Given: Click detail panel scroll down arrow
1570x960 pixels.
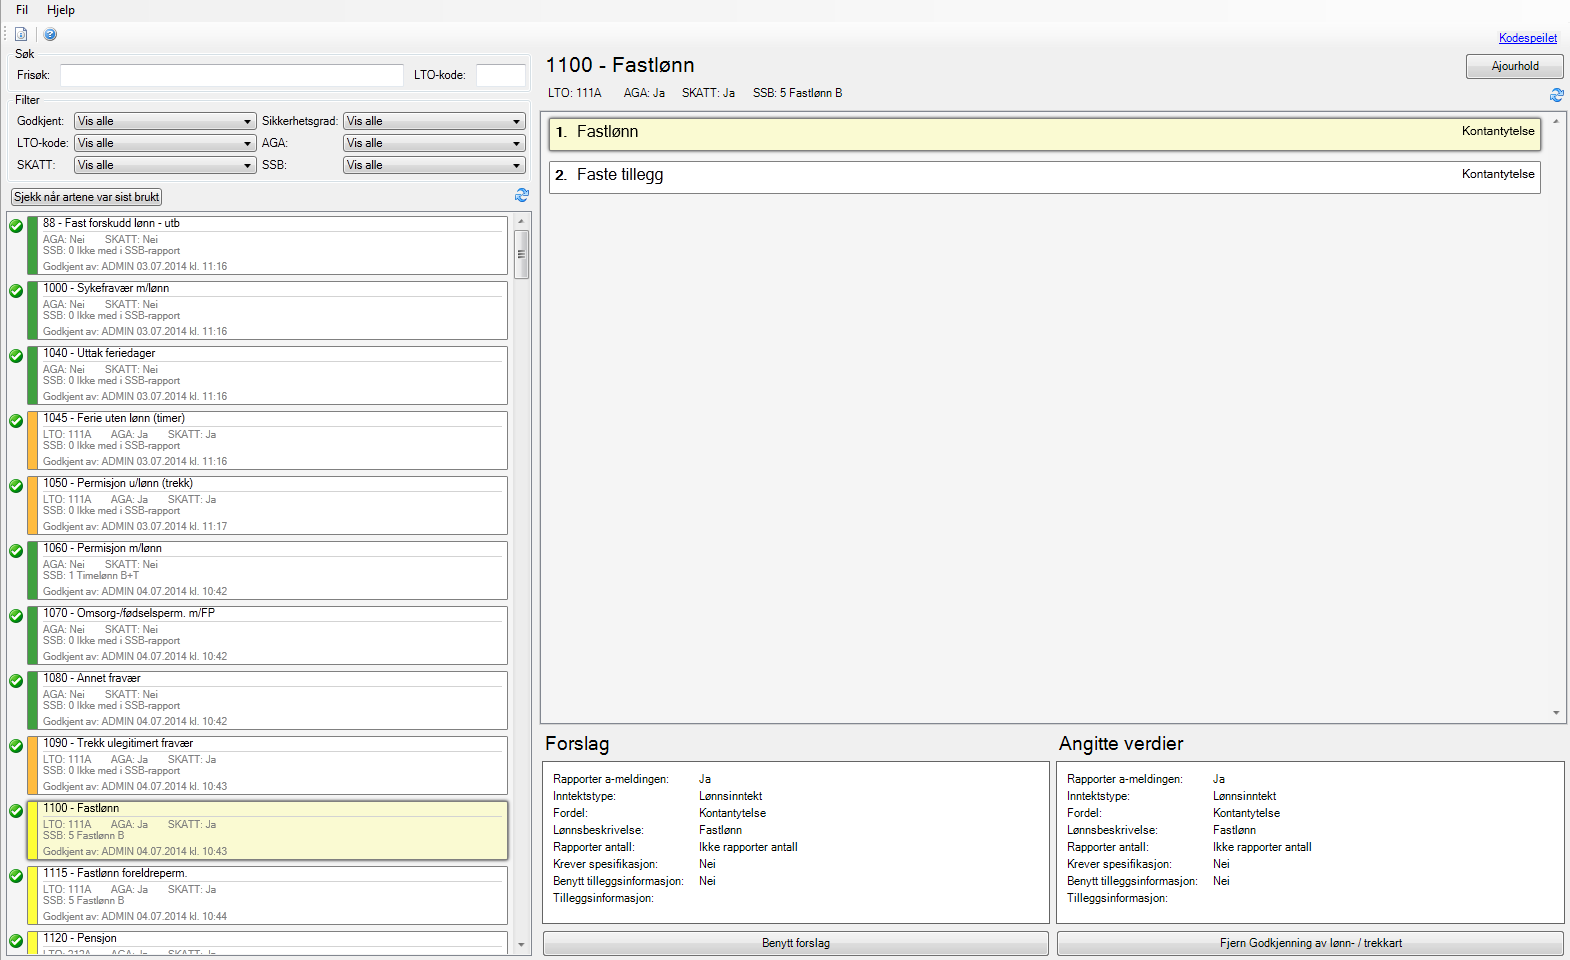Looking at the screenshot, I should tap(1556, 713).
